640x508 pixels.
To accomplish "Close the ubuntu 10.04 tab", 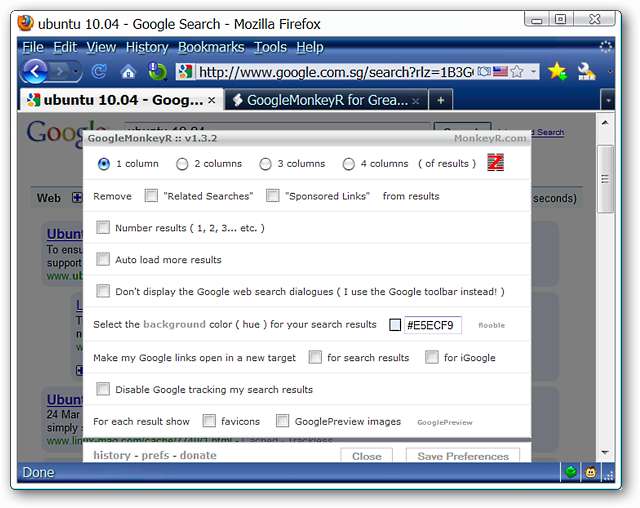I will click(x=211, y=100).
